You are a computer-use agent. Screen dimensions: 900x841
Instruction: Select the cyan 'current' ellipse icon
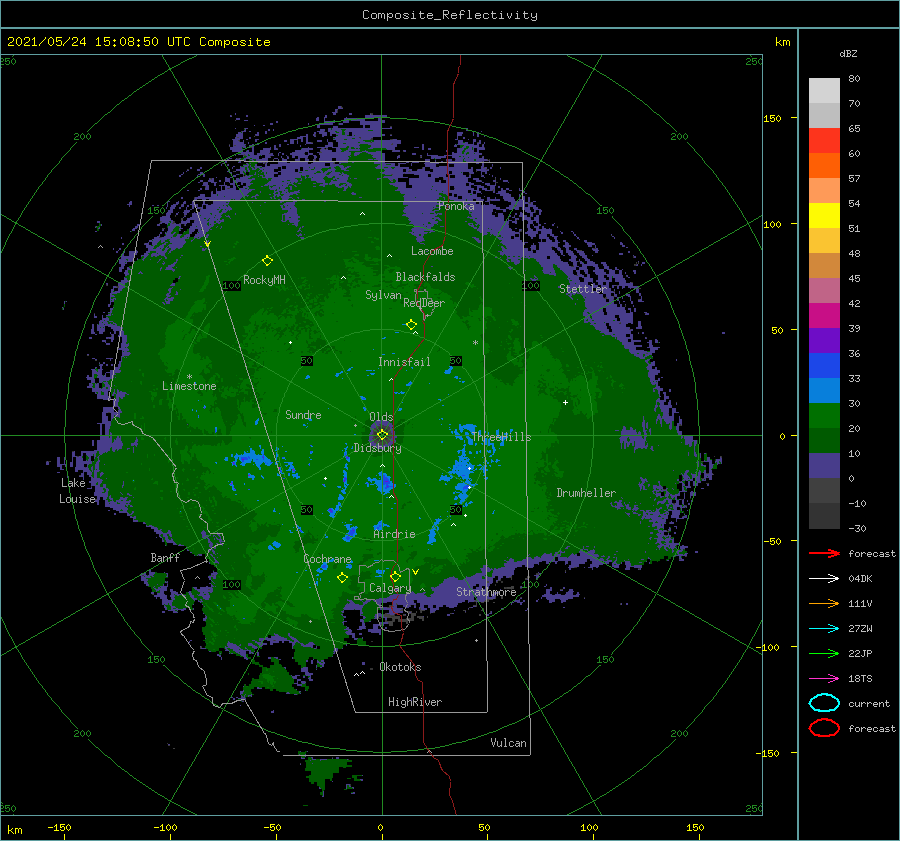click(x=824, y=703)
